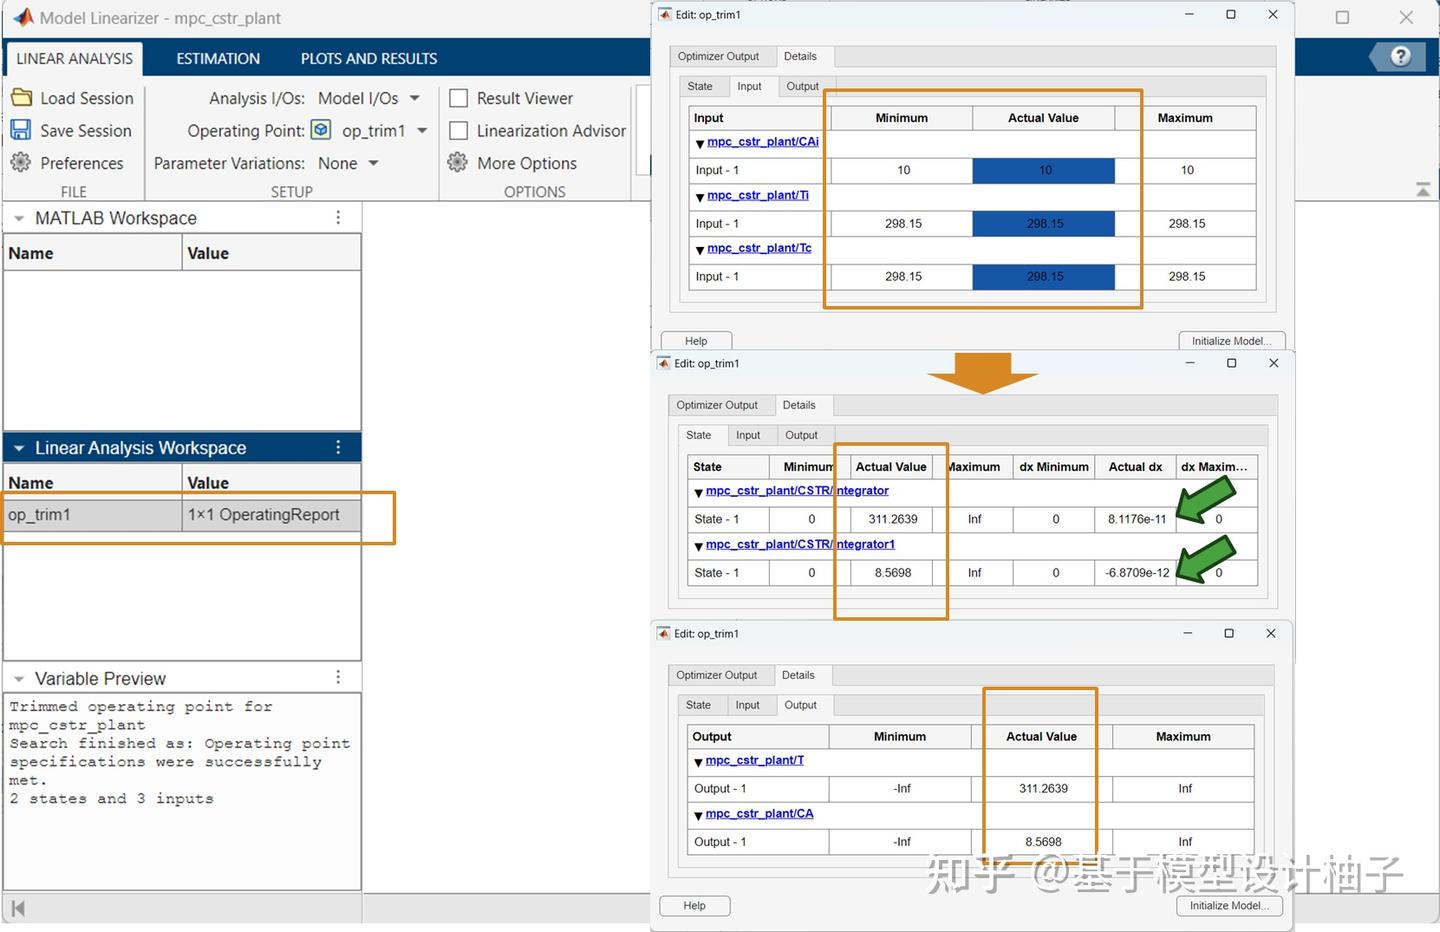Open the op_trim1 Operating Point dropdown
The height and width of the screenshot is (932, 1440).
(x=422, y=130)
